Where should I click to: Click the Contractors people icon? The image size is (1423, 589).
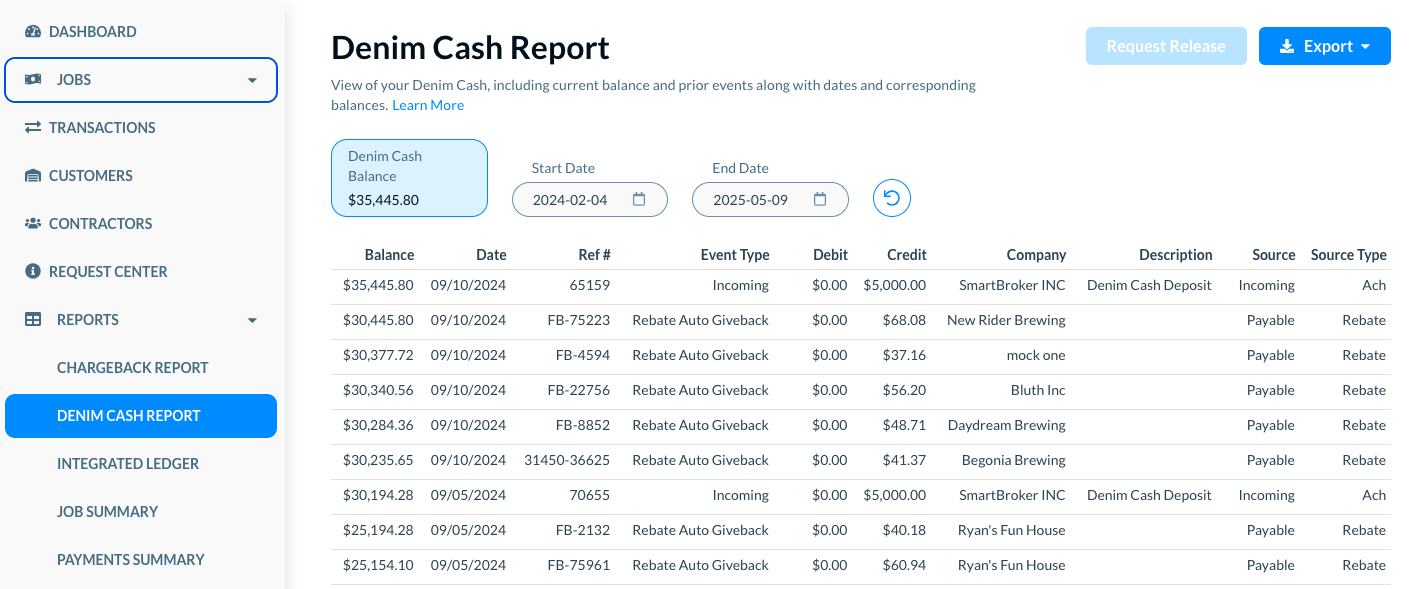[33, 224]
